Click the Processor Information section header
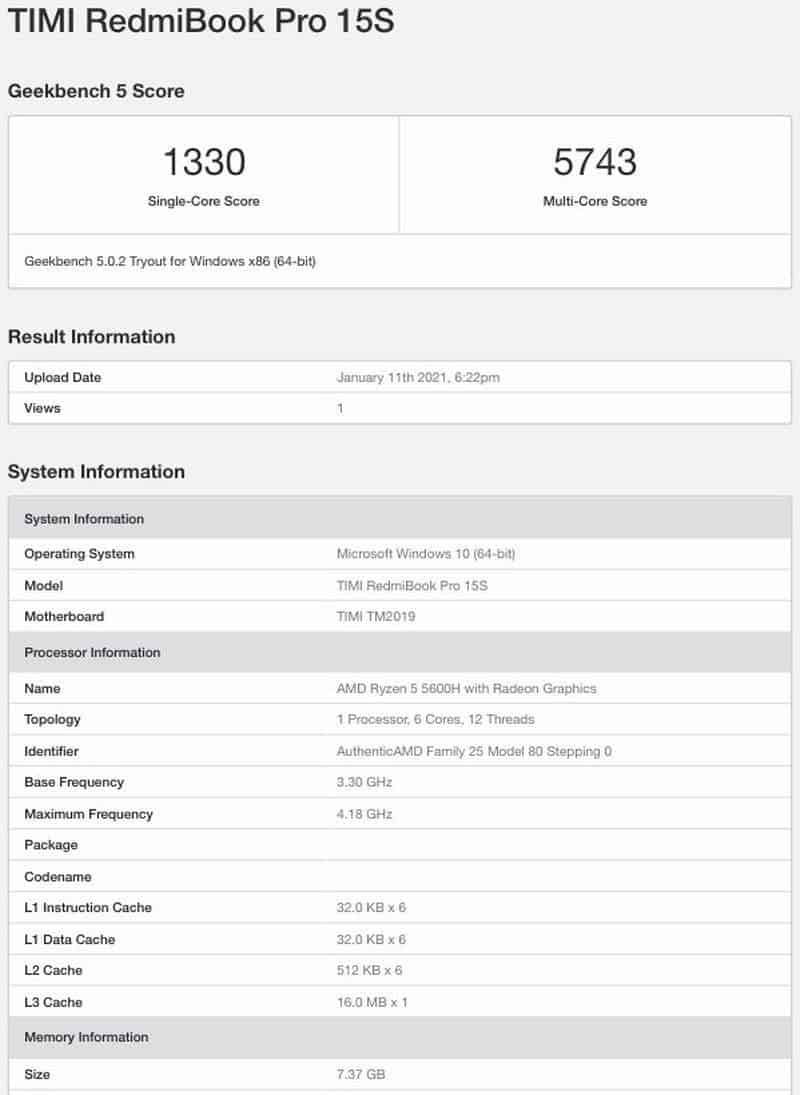Image resolution: width=800 pixels, height=1095 pixels. coord(92,652)
